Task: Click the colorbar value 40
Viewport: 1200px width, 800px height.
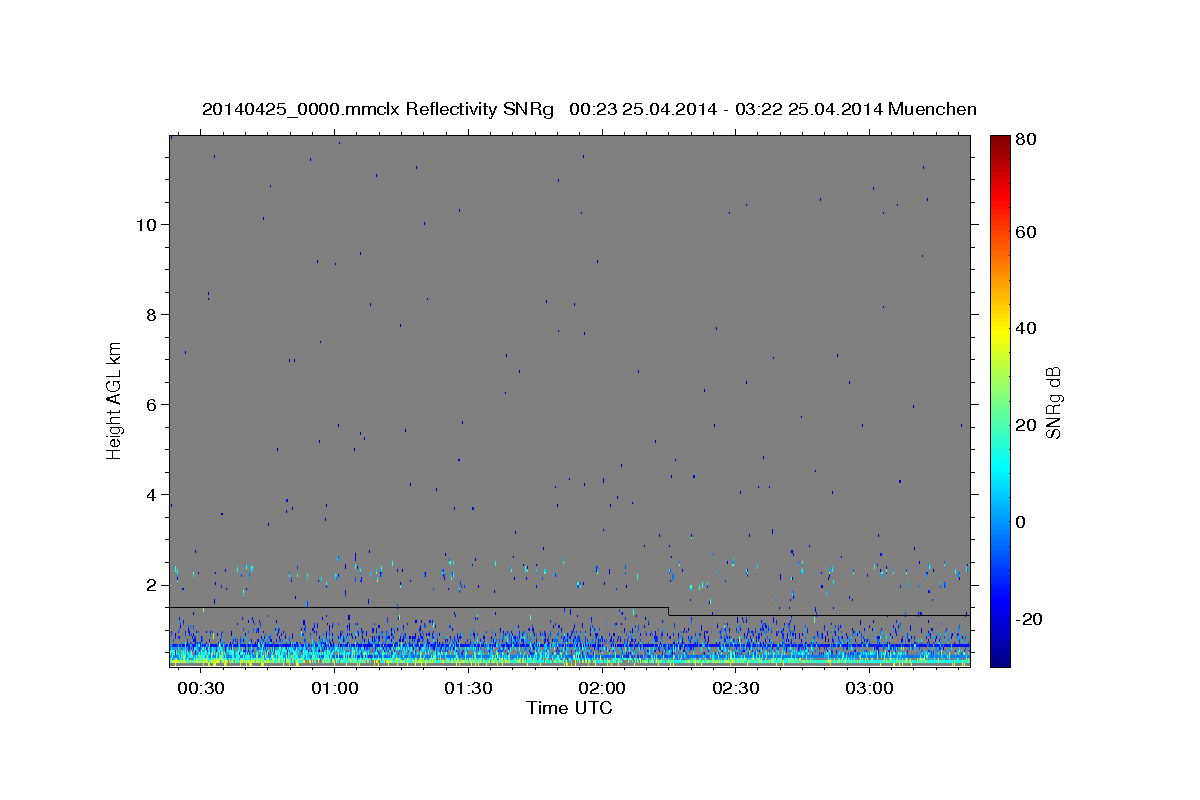Action: click(1027, 328)
